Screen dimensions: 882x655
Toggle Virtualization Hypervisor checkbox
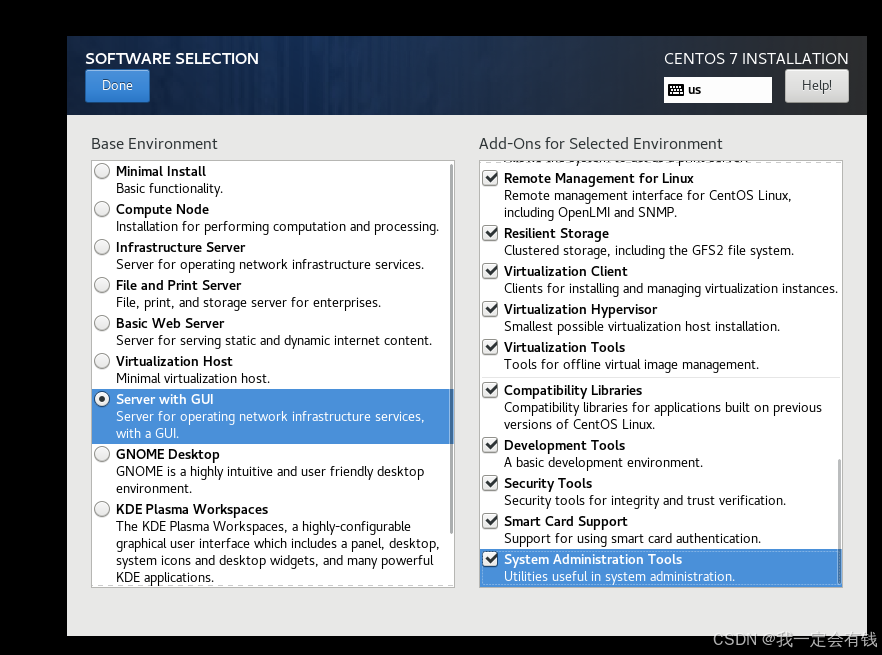click(490, 309)
